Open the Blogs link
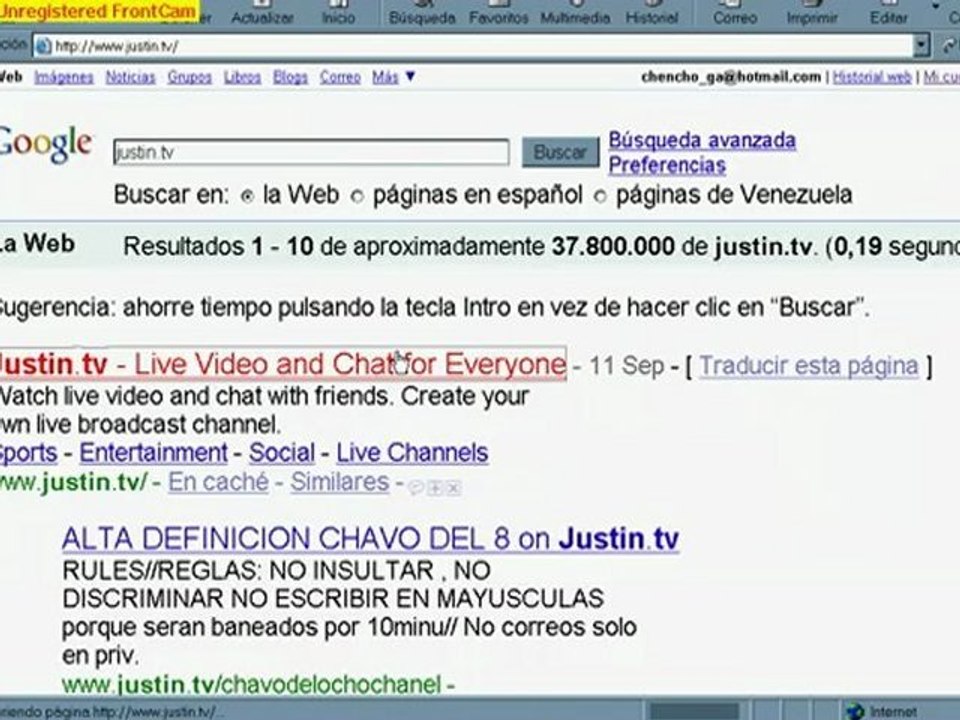Image resolution: width=960 pixels, height=720 pixels. [x=290, y=77]
